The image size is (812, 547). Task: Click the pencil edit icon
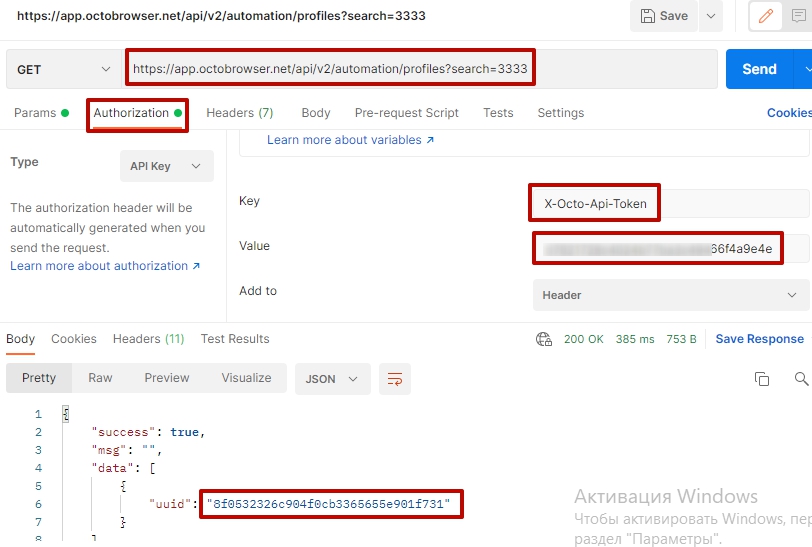click(765, 16)
